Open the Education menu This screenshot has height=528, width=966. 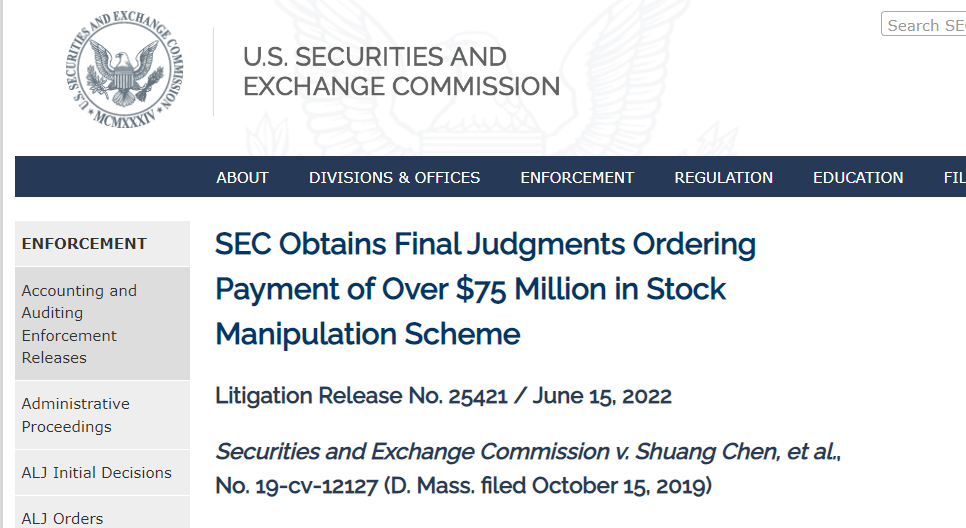pos(858,177)
